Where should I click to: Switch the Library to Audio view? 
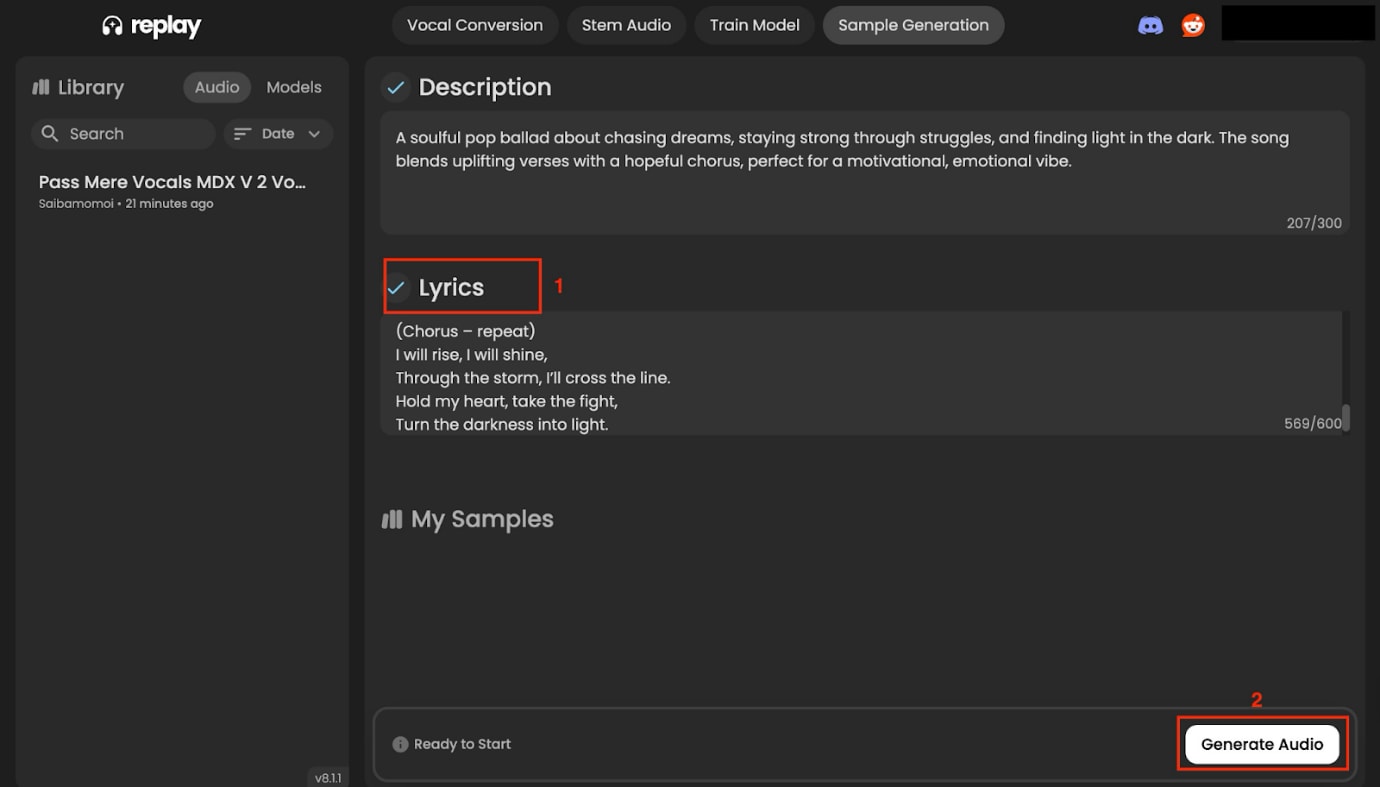tap(216, 87)
